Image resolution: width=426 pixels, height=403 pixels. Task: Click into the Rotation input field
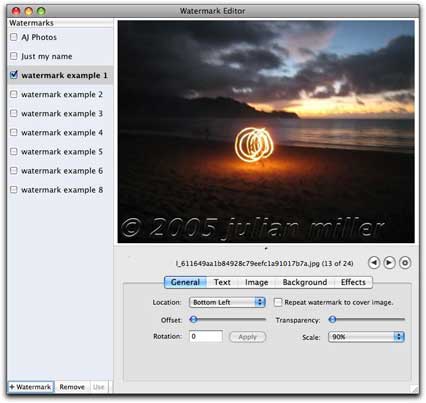pyautogui.click(x=206, y=336)
